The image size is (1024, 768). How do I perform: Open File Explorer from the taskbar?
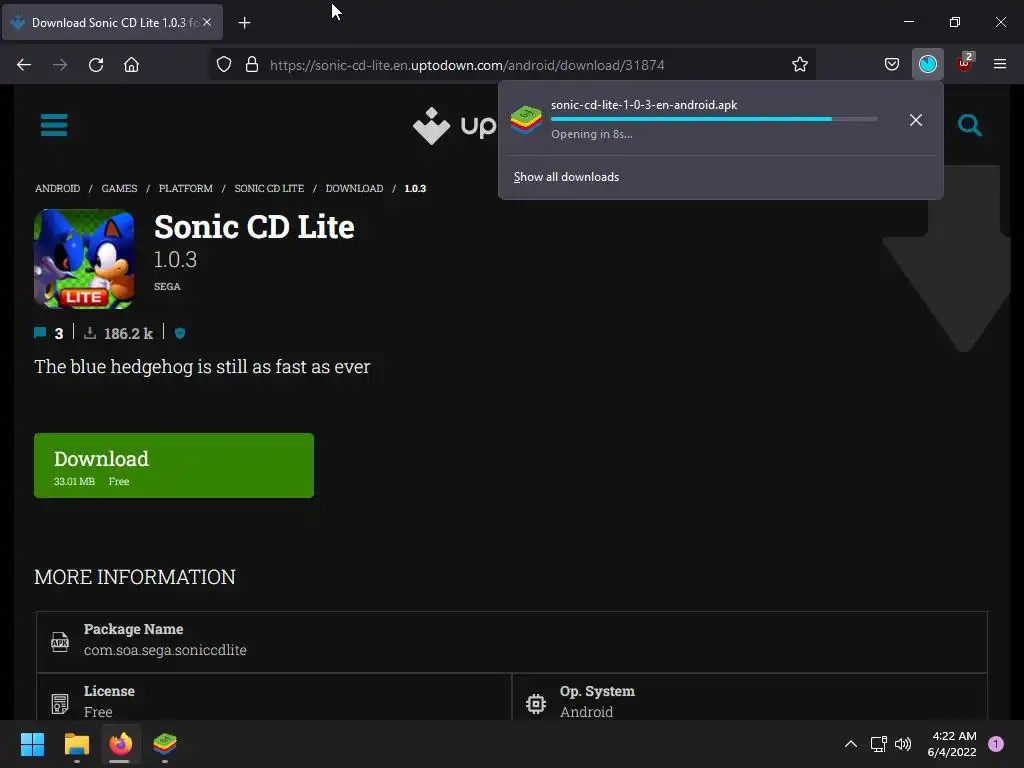[76, 744]
